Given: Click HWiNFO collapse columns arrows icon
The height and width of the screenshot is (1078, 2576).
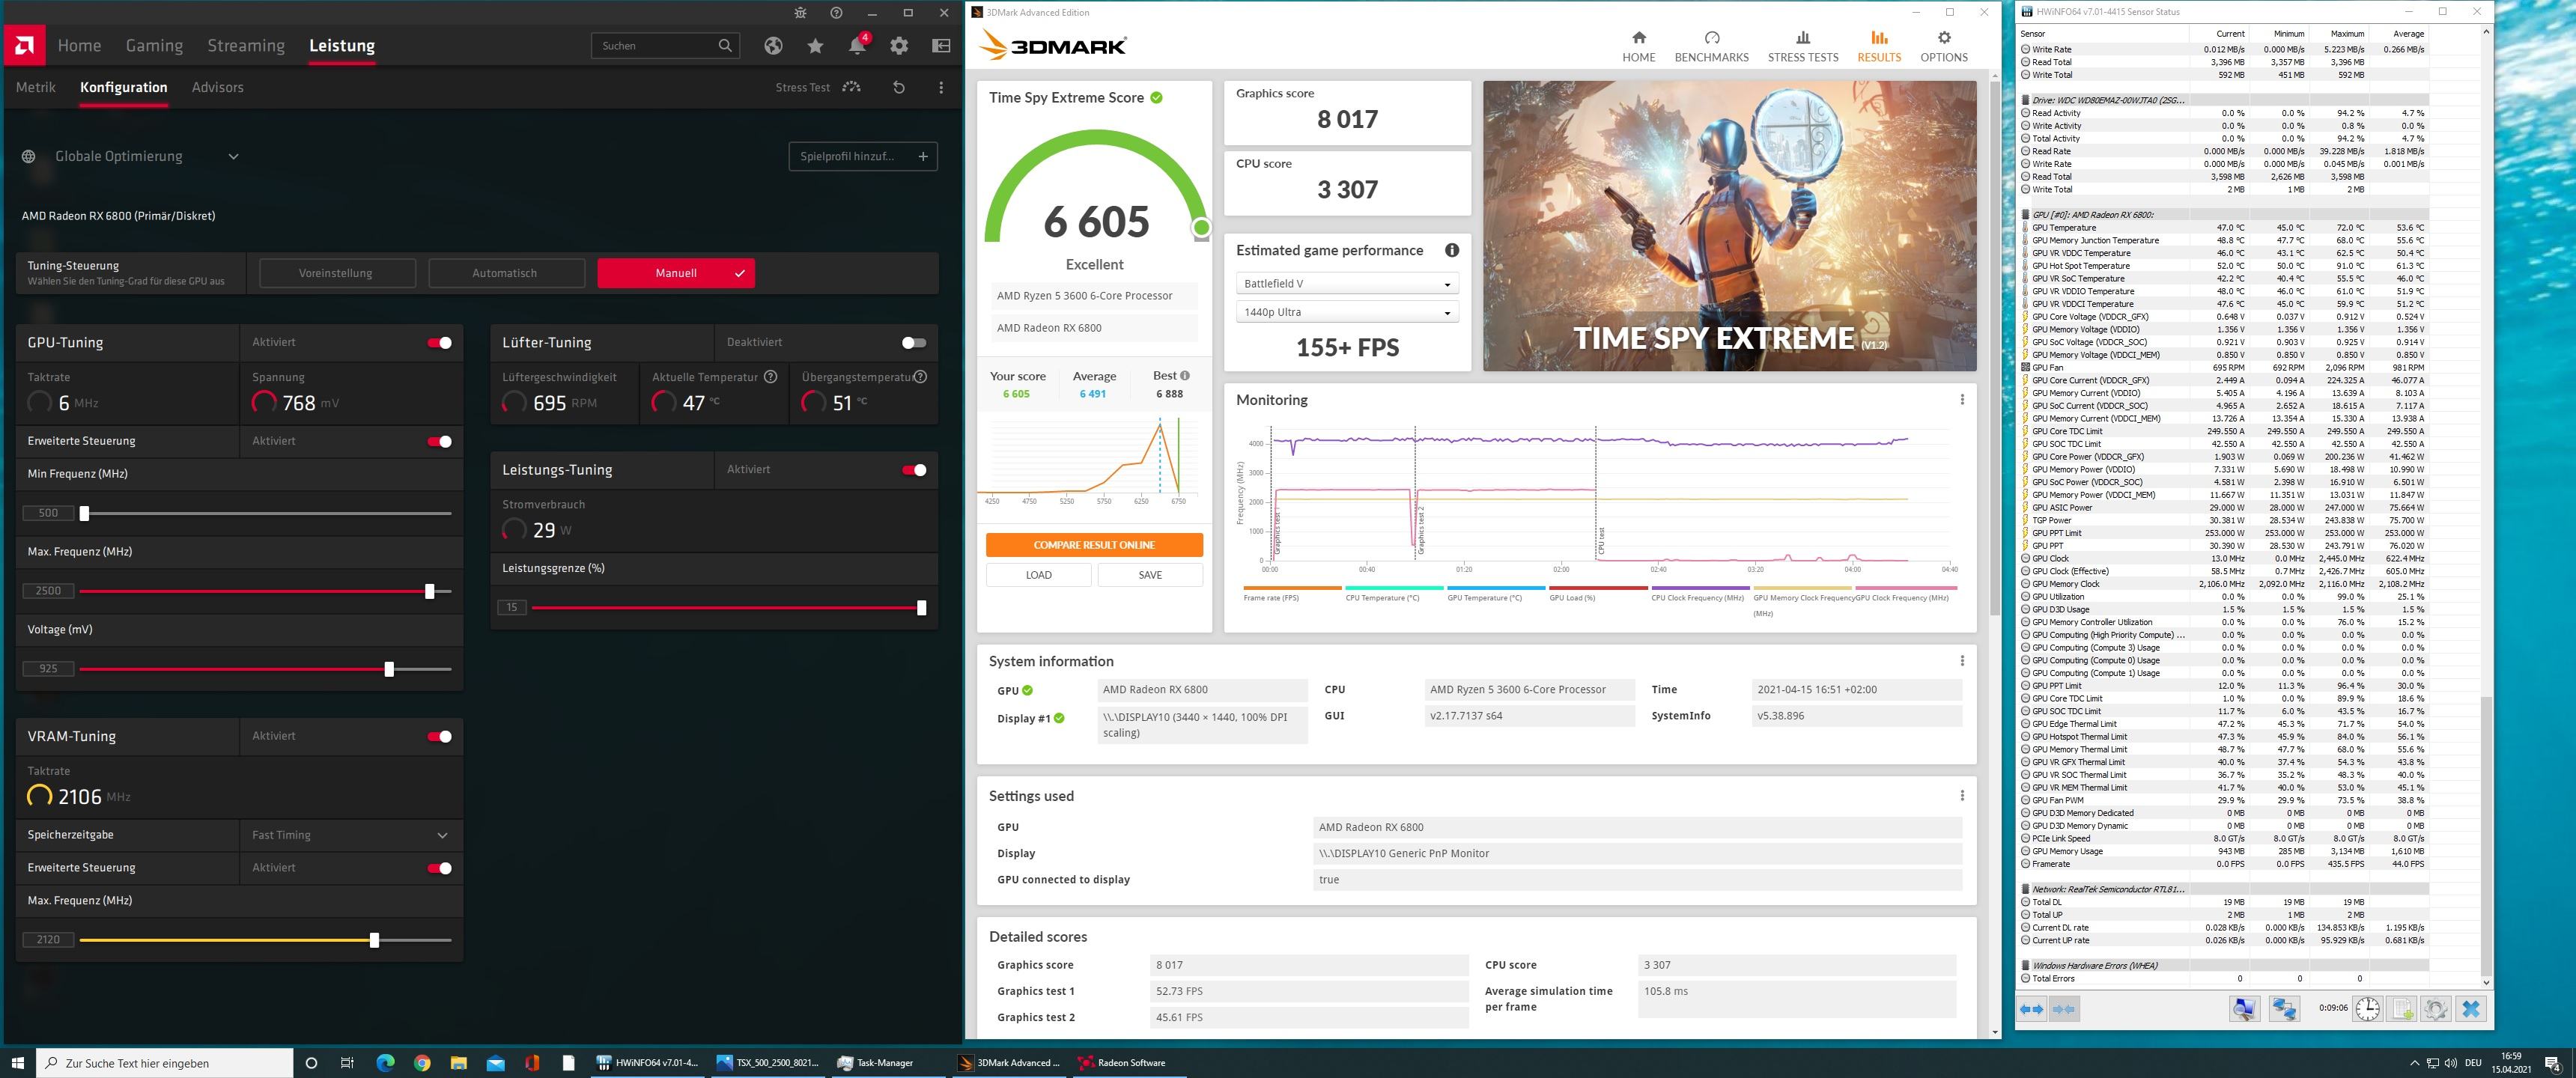Looking at the screenshot, I should point(2064,1009).
